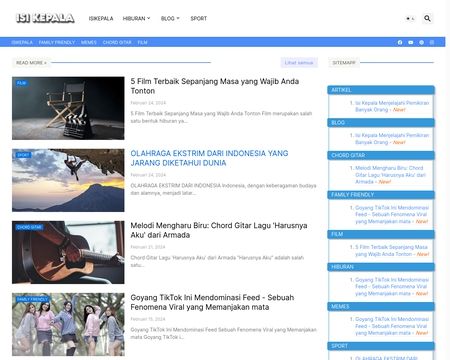
Task: Open the TikTok dancers group thumbnail
Action: click(x=68, y=324)
